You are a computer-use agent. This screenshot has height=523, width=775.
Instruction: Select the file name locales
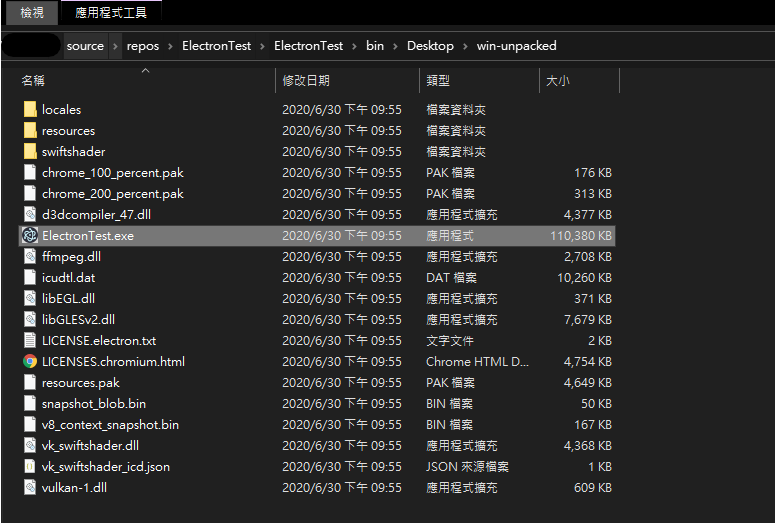61,110
